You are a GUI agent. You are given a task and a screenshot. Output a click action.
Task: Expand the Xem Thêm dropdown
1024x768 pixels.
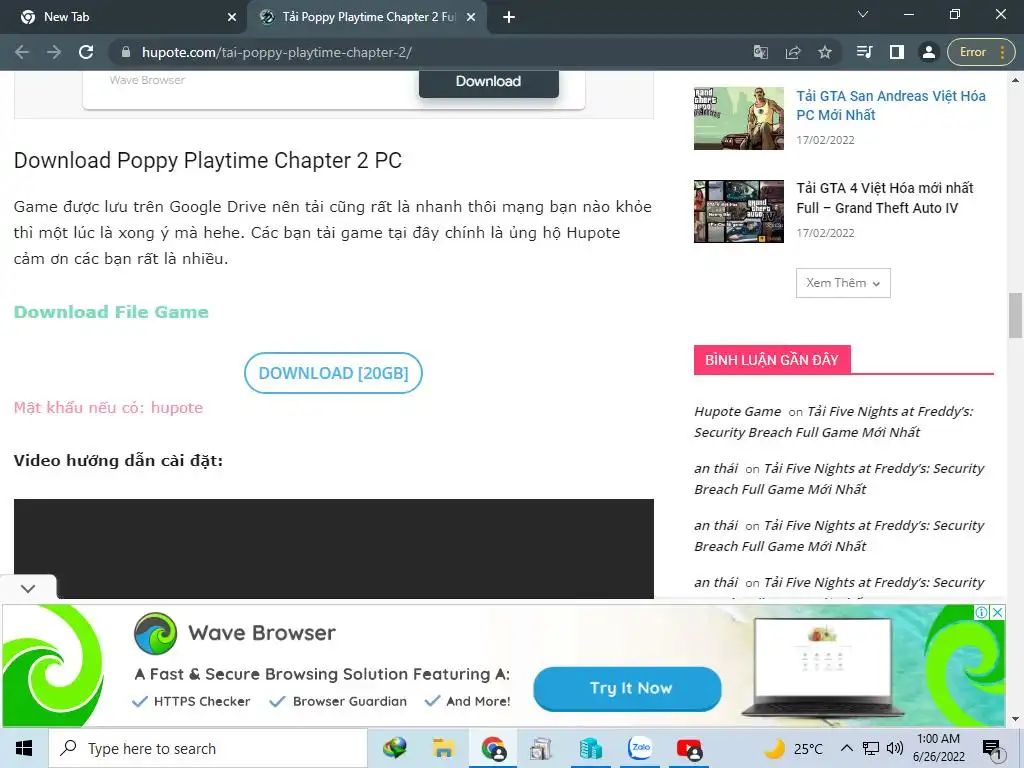tap(843, 283)
